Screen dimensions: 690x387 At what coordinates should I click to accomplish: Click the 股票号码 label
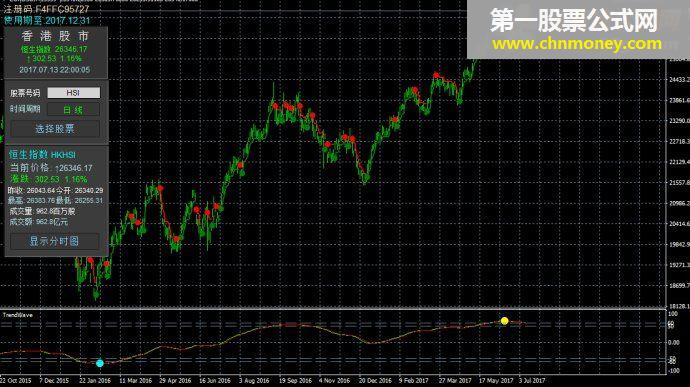[25, 93]
